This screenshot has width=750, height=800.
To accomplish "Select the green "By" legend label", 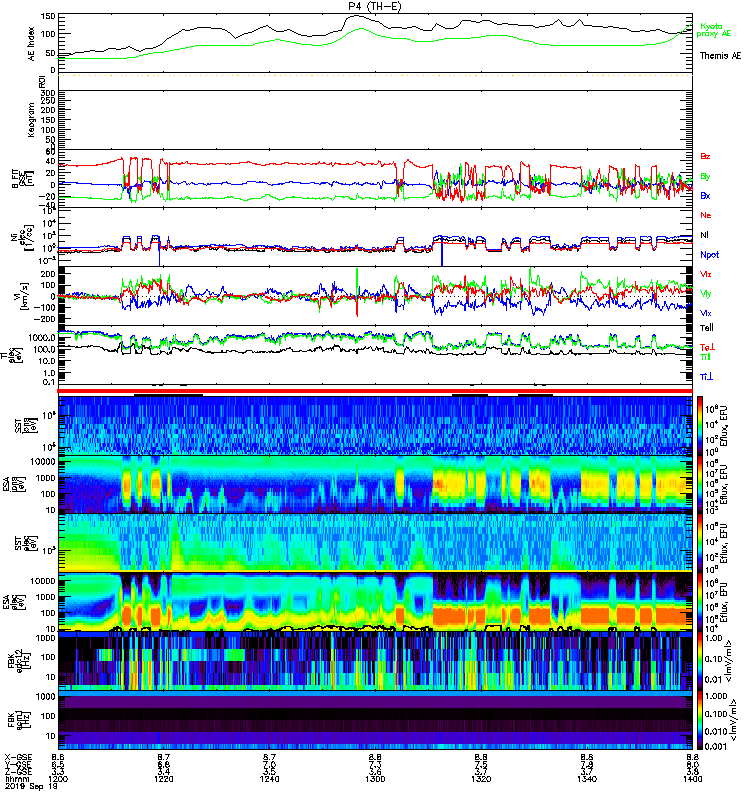I will click(705, 177).
